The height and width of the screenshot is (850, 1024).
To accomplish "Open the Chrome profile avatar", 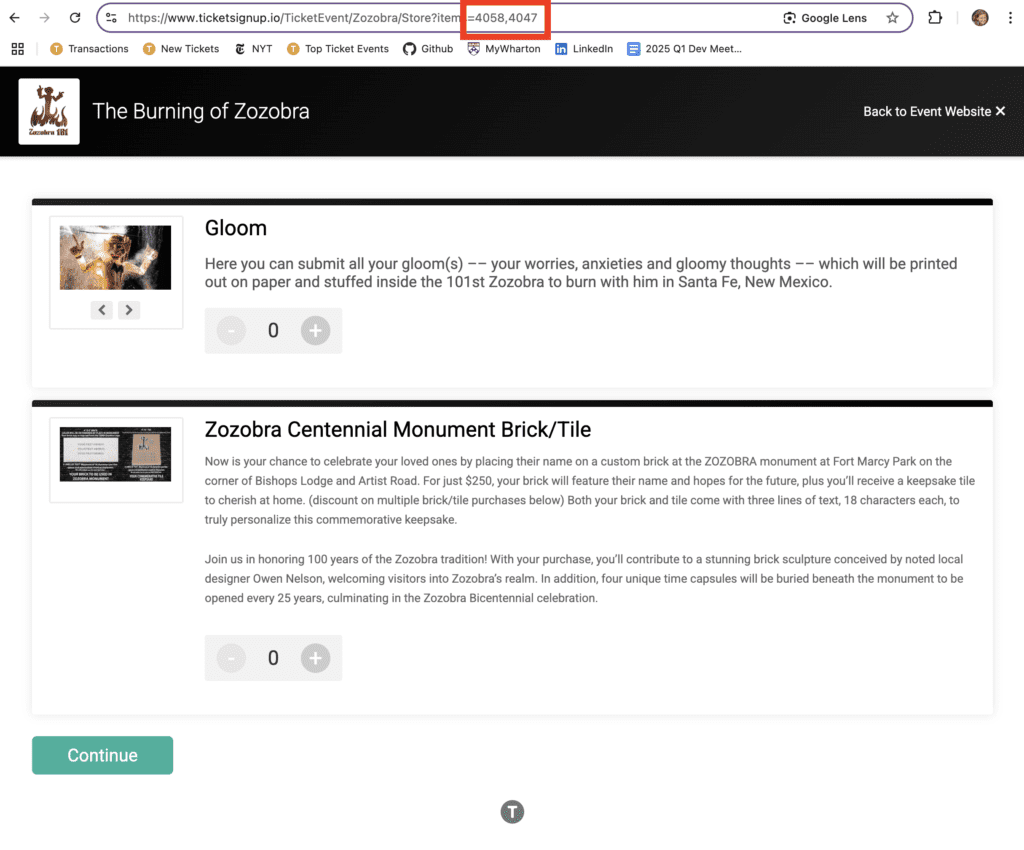I will click(980, 18).
